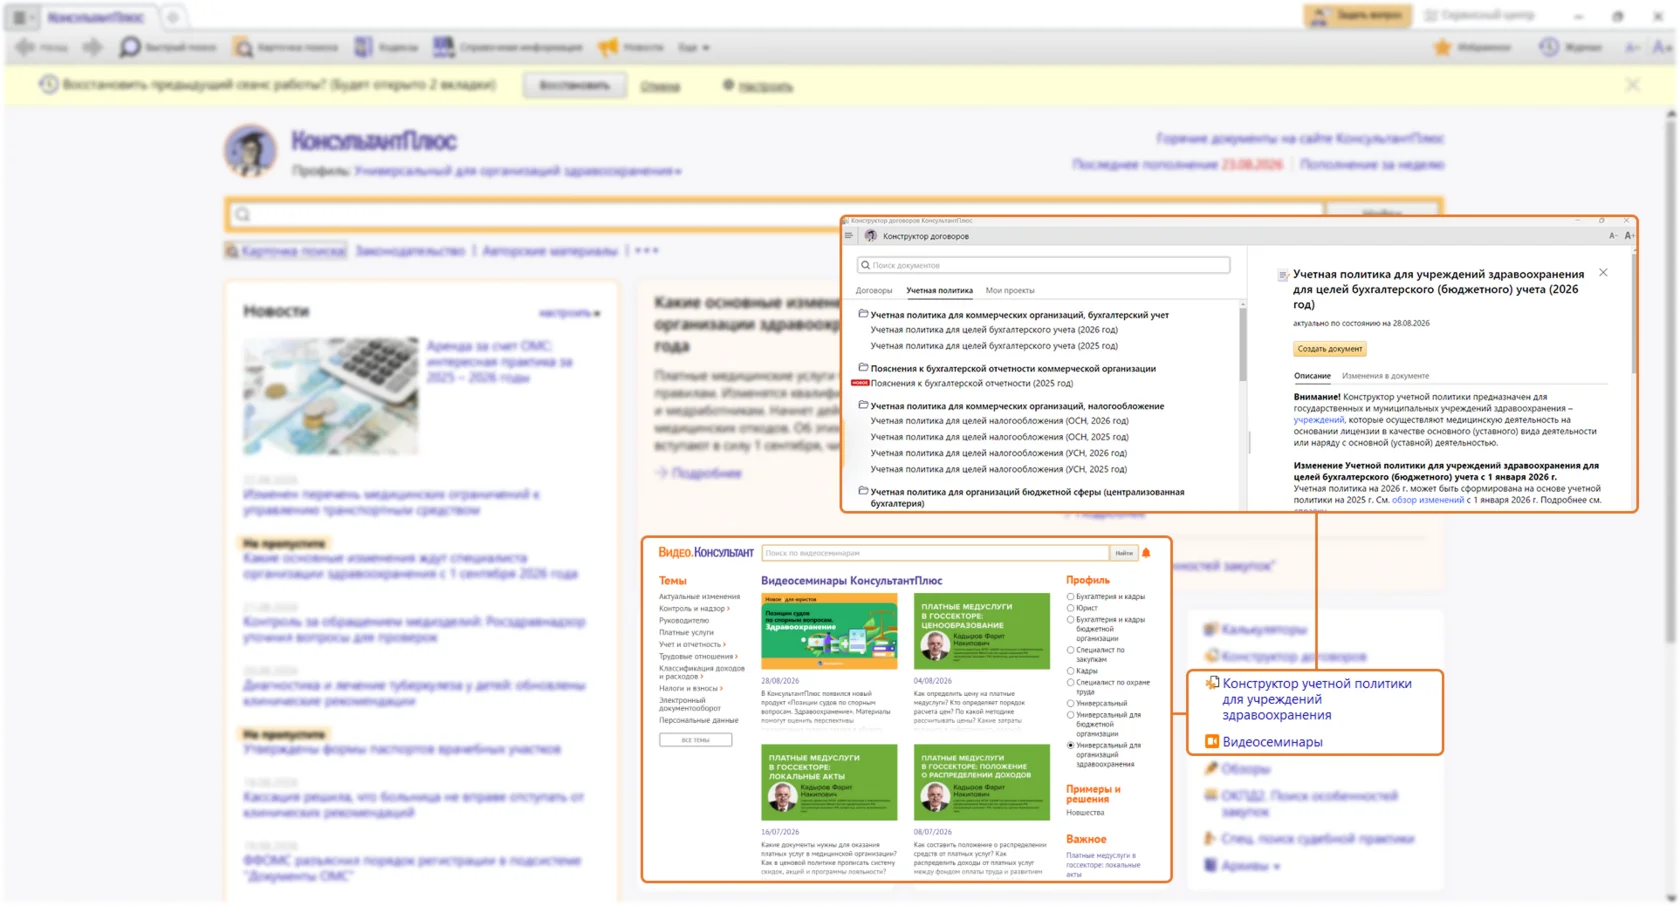Screen dimensions: 1680x906
Task: Open Платные медуслуги: Локальные акты video thumbnail
Action: 829,782
